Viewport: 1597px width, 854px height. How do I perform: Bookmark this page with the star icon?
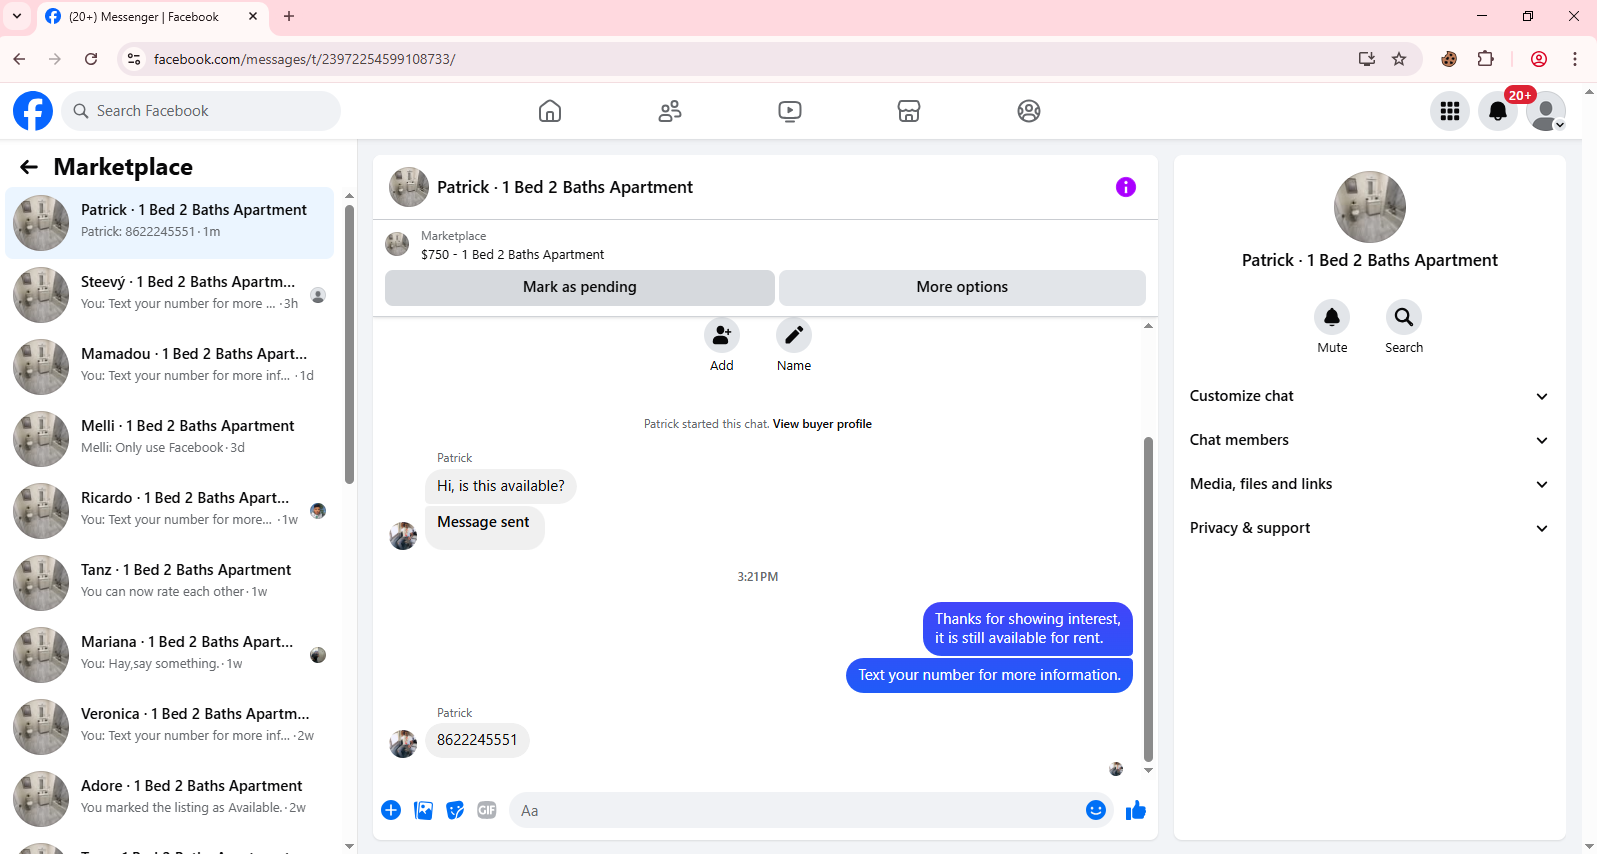pyautogui.click(x=1399, y=59)
